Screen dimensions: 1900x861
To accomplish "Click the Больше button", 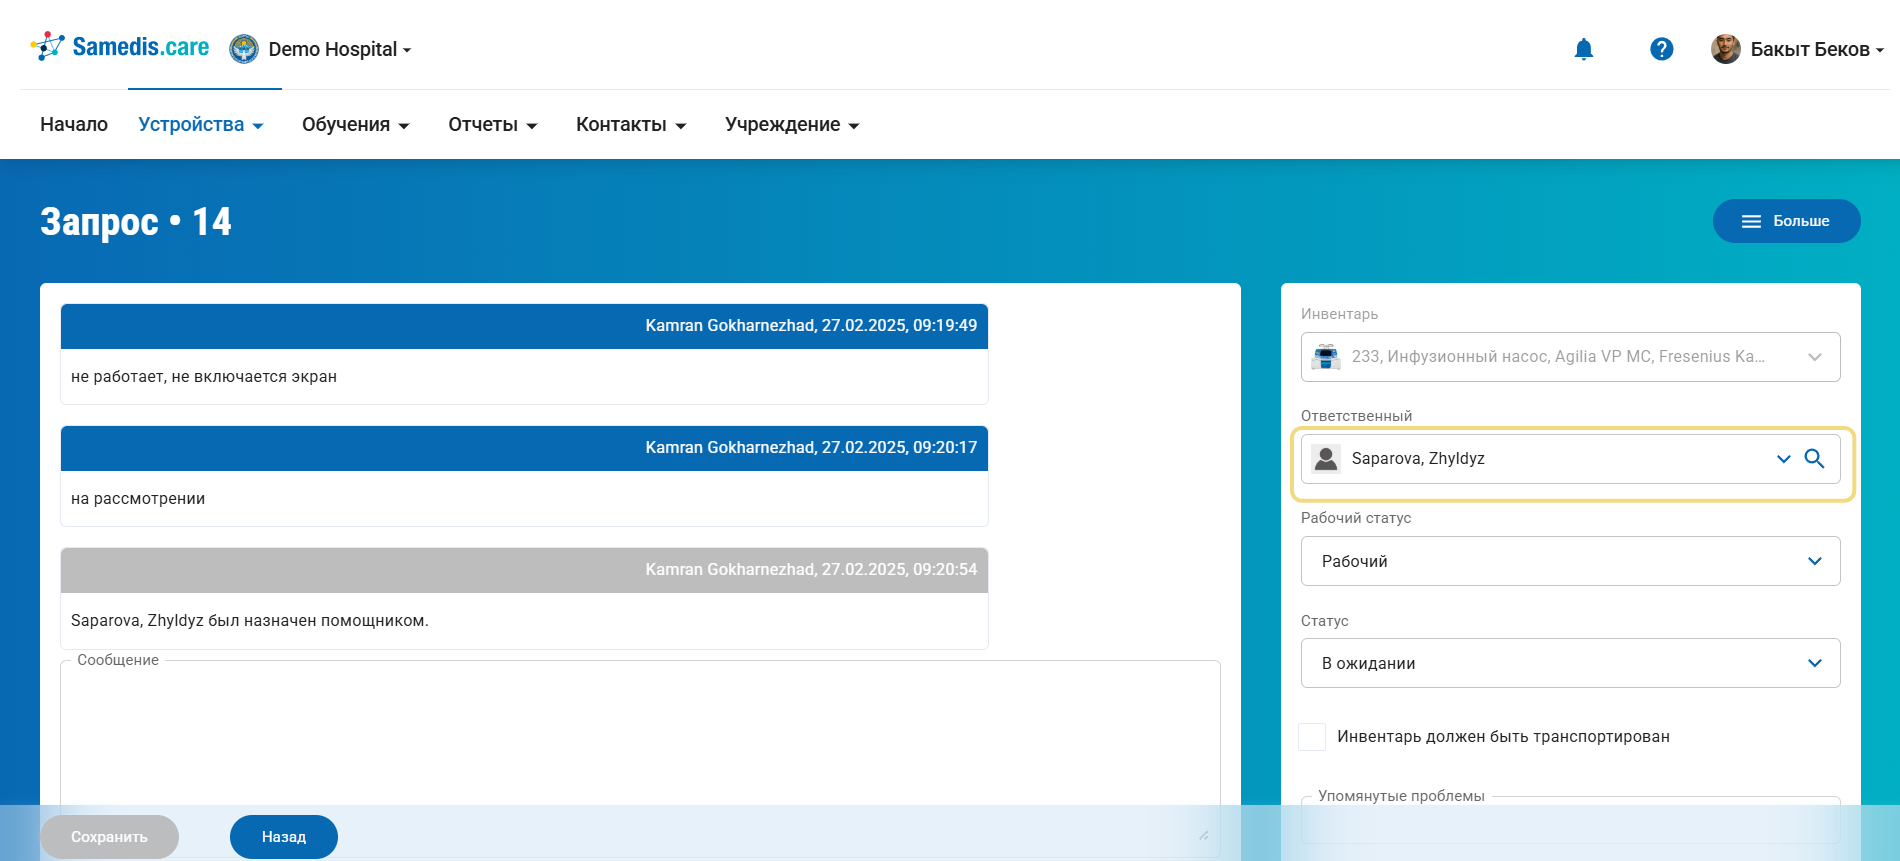I will [x=1786, y=221].
